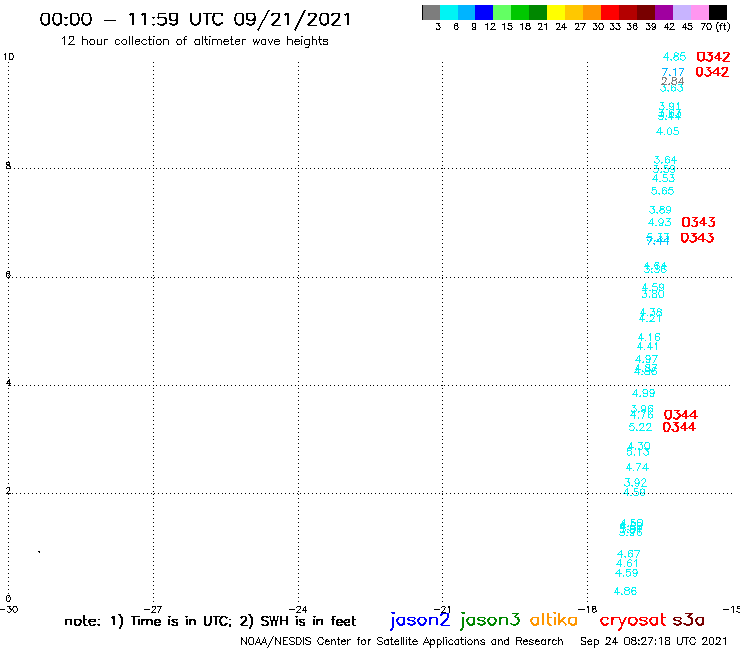Click the latitude 4 axis label
Viewport: 740px width, 650px height.
8,383
